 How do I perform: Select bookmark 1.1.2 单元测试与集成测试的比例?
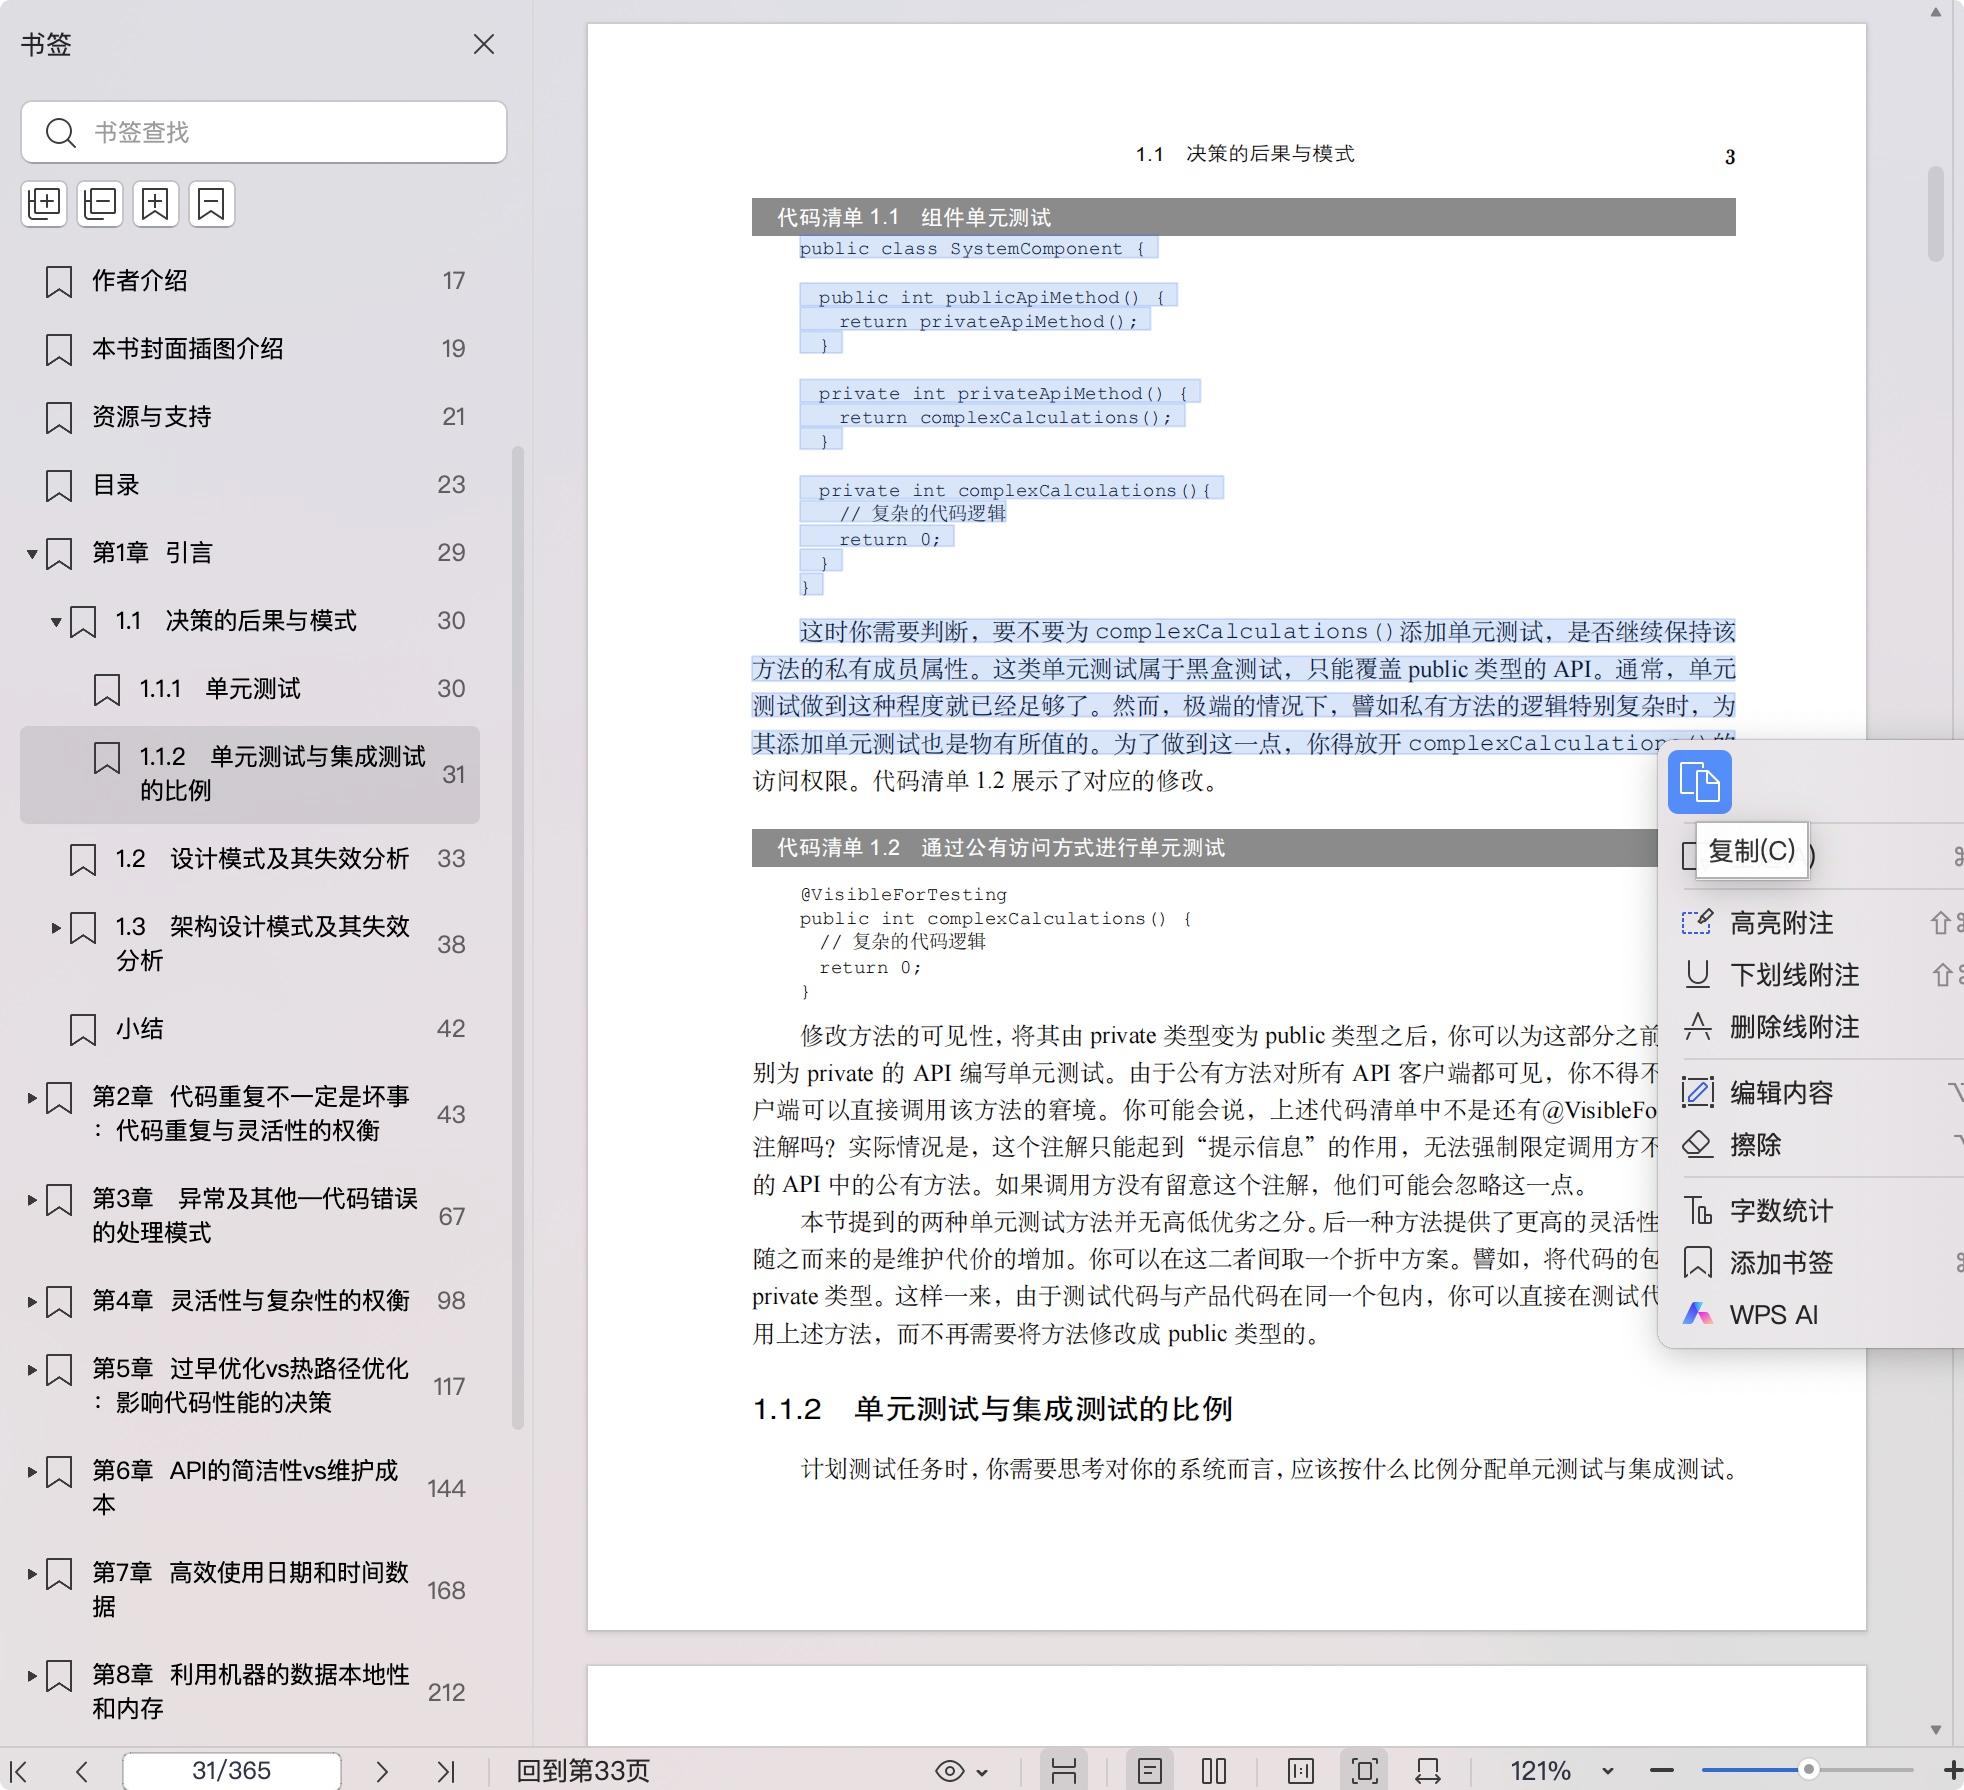coord(250,774)
